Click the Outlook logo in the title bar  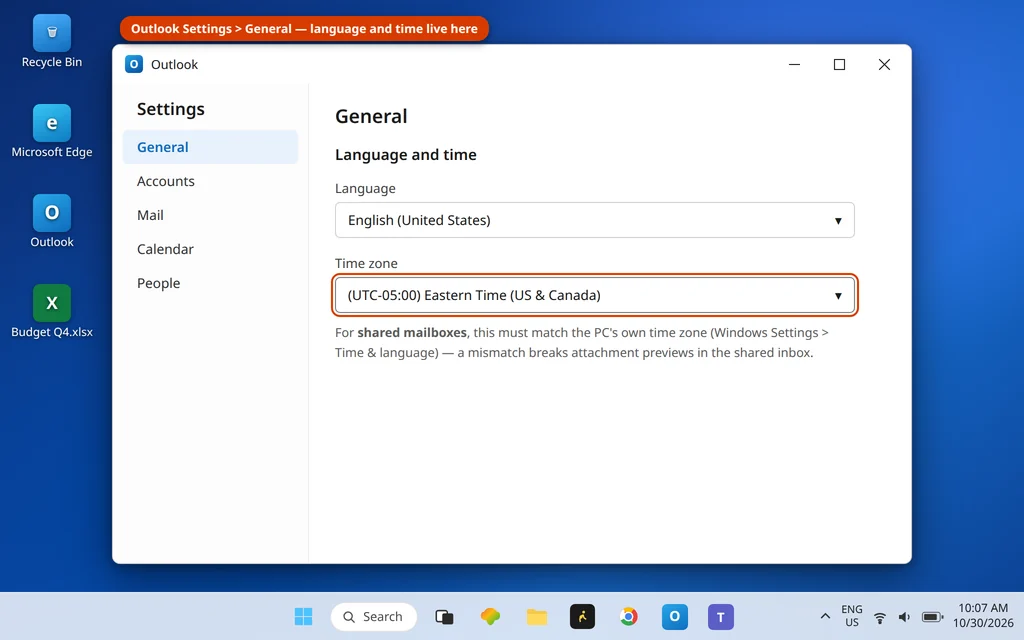click(x=134, y=64)
